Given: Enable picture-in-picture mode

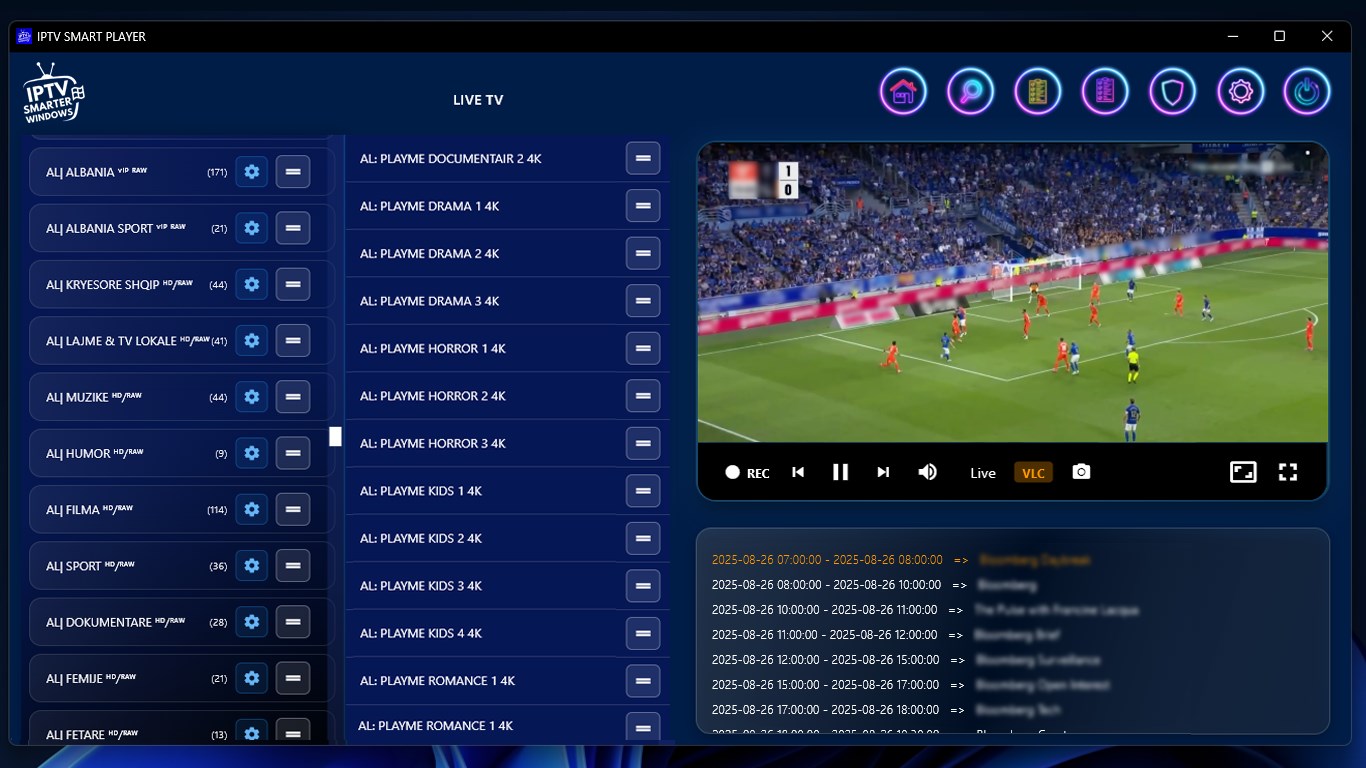Looking at the screenshot, I should click(x=1243, y=471).
